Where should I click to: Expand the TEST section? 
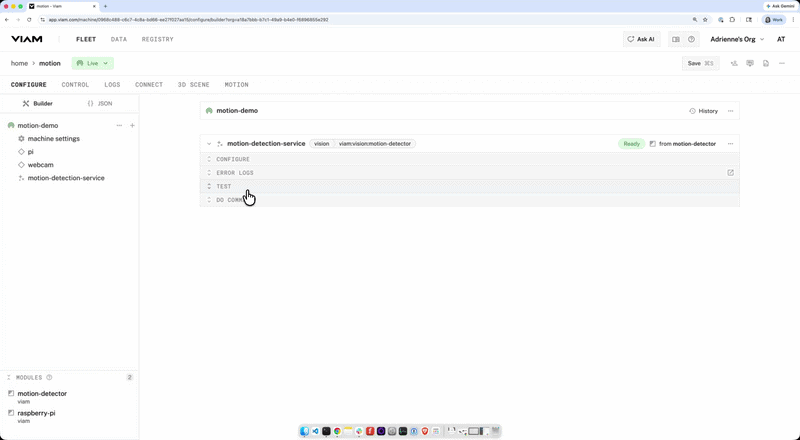coord(469,186)
